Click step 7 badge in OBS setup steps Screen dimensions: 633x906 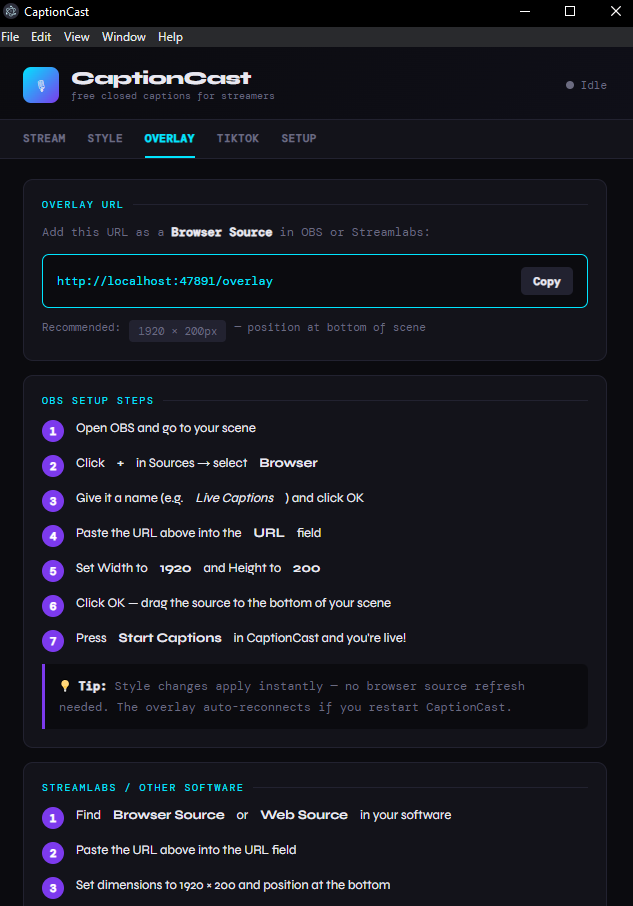click(53, 641)
